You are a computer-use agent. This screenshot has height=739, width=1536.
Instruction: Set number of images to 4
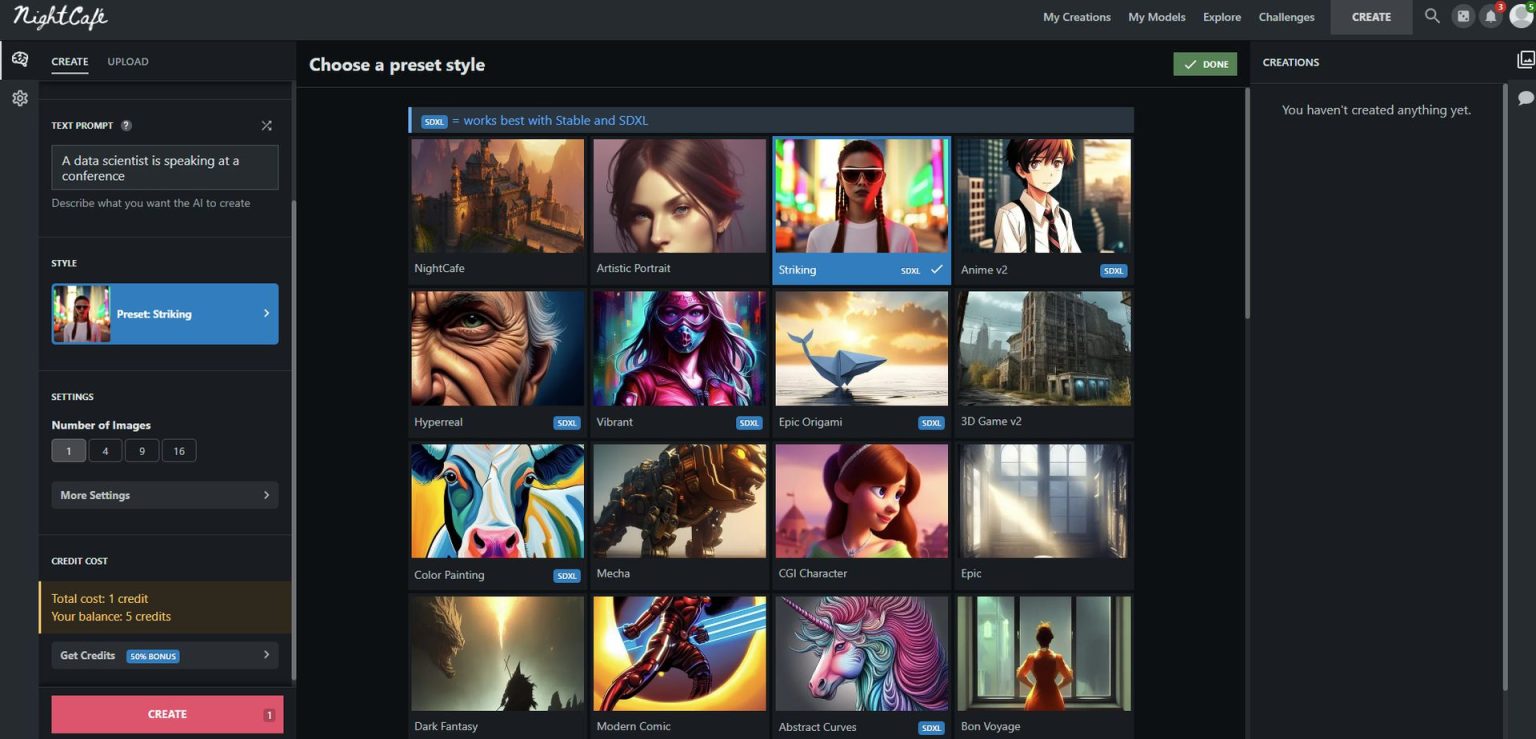click(105, 451)
